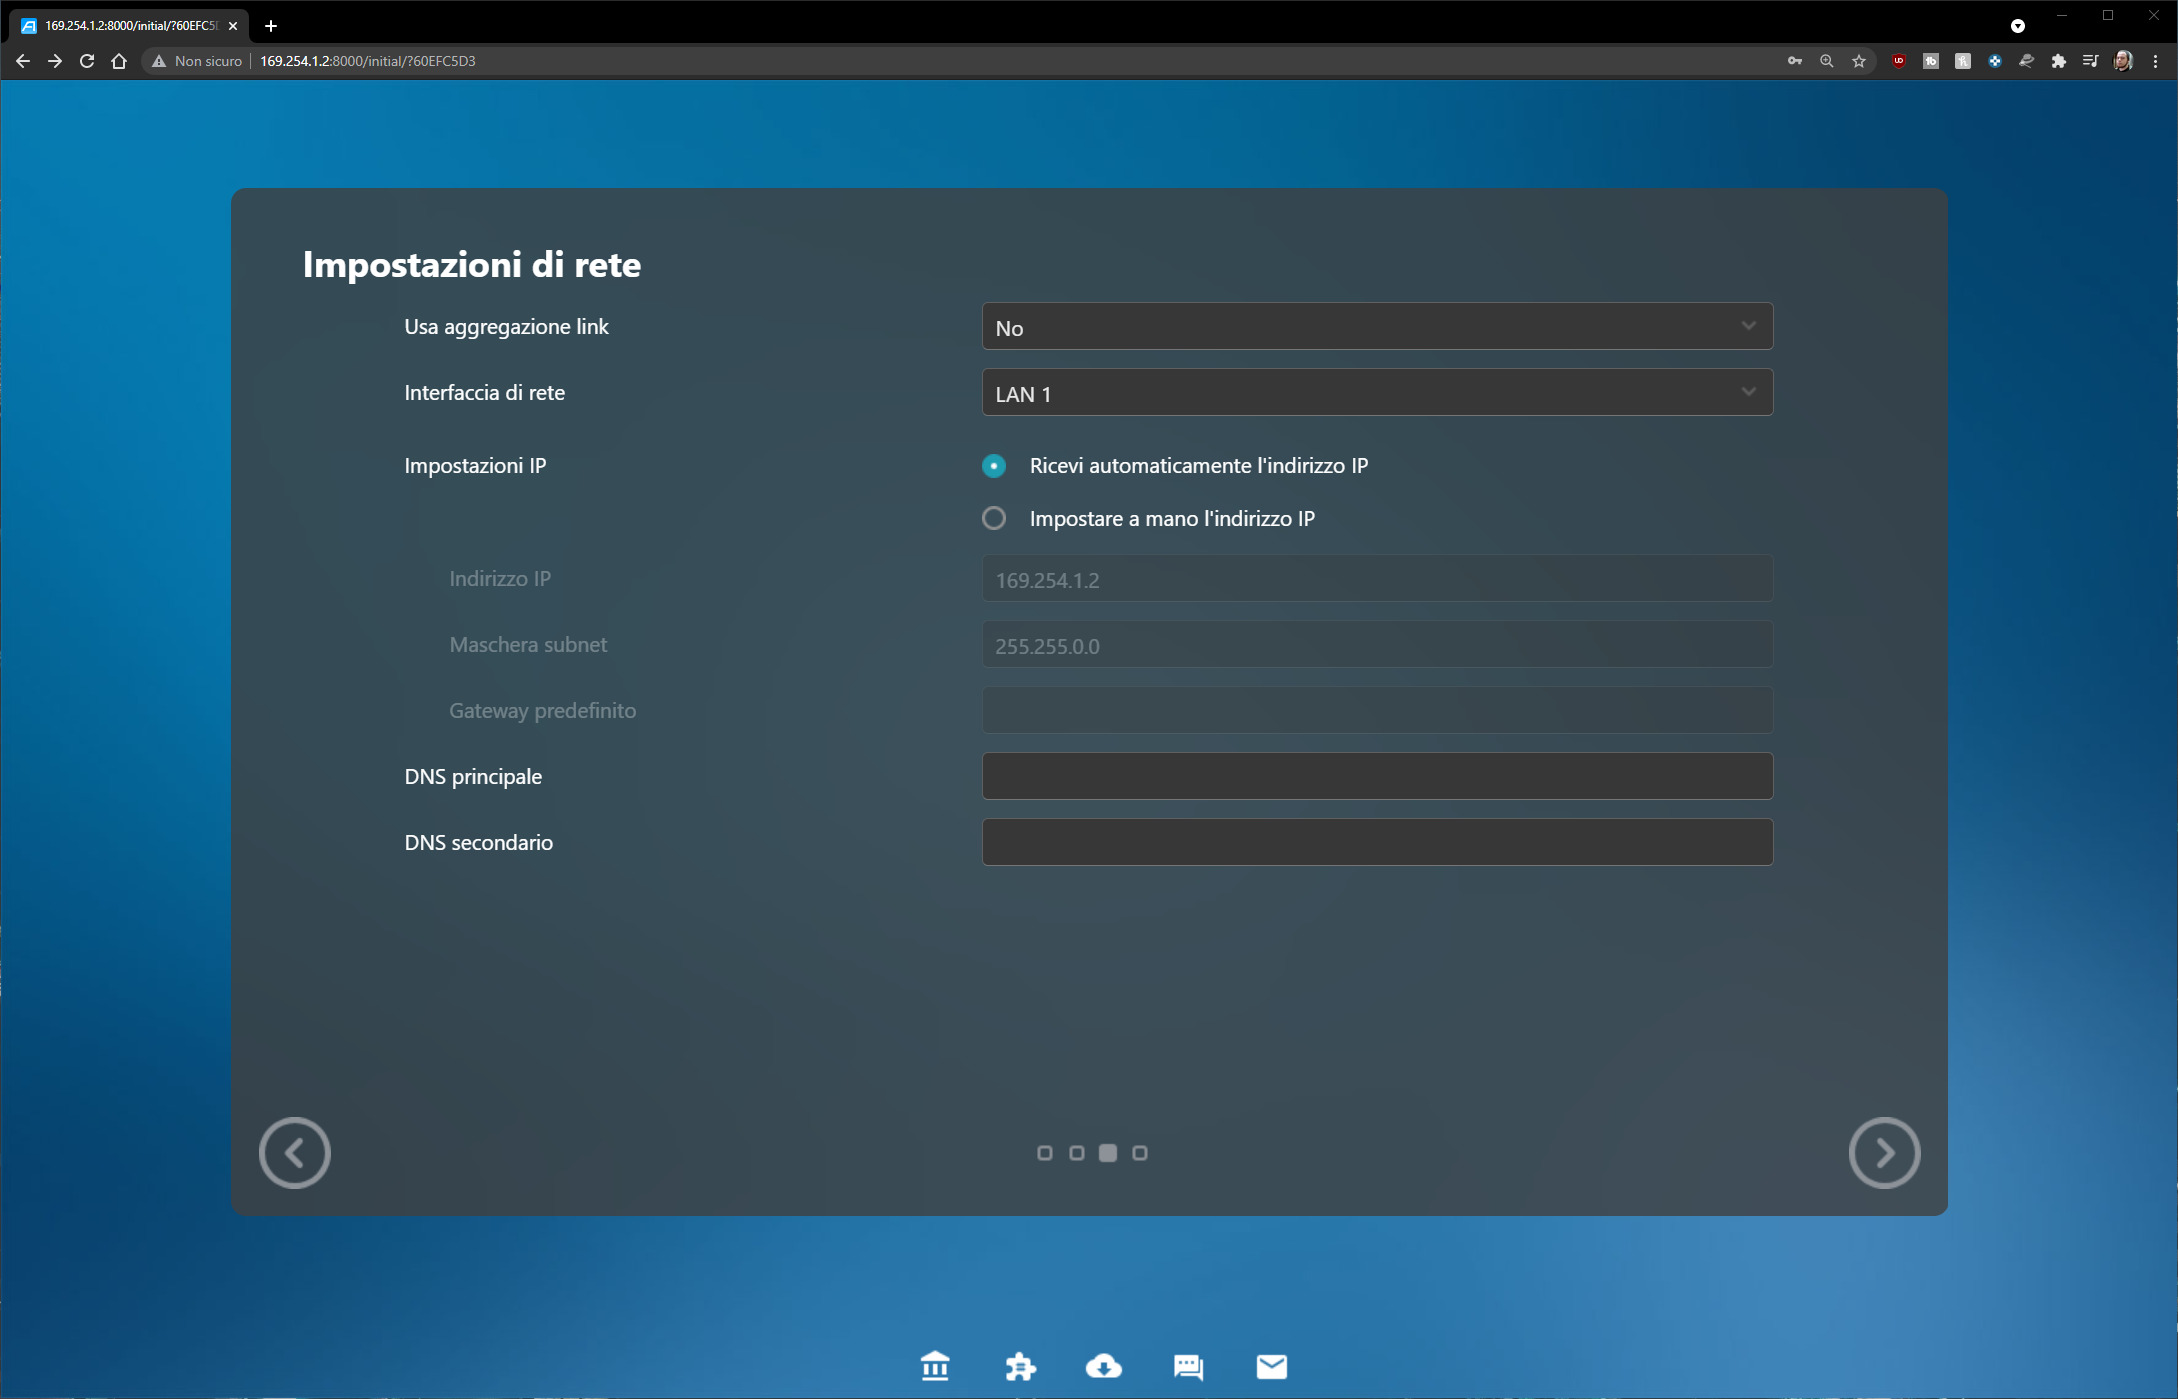Select Ricevi automaticamente l'indirizzo IP
Screen dimensions: 2178x1399
pyautogui.click(x=994, y=466)
